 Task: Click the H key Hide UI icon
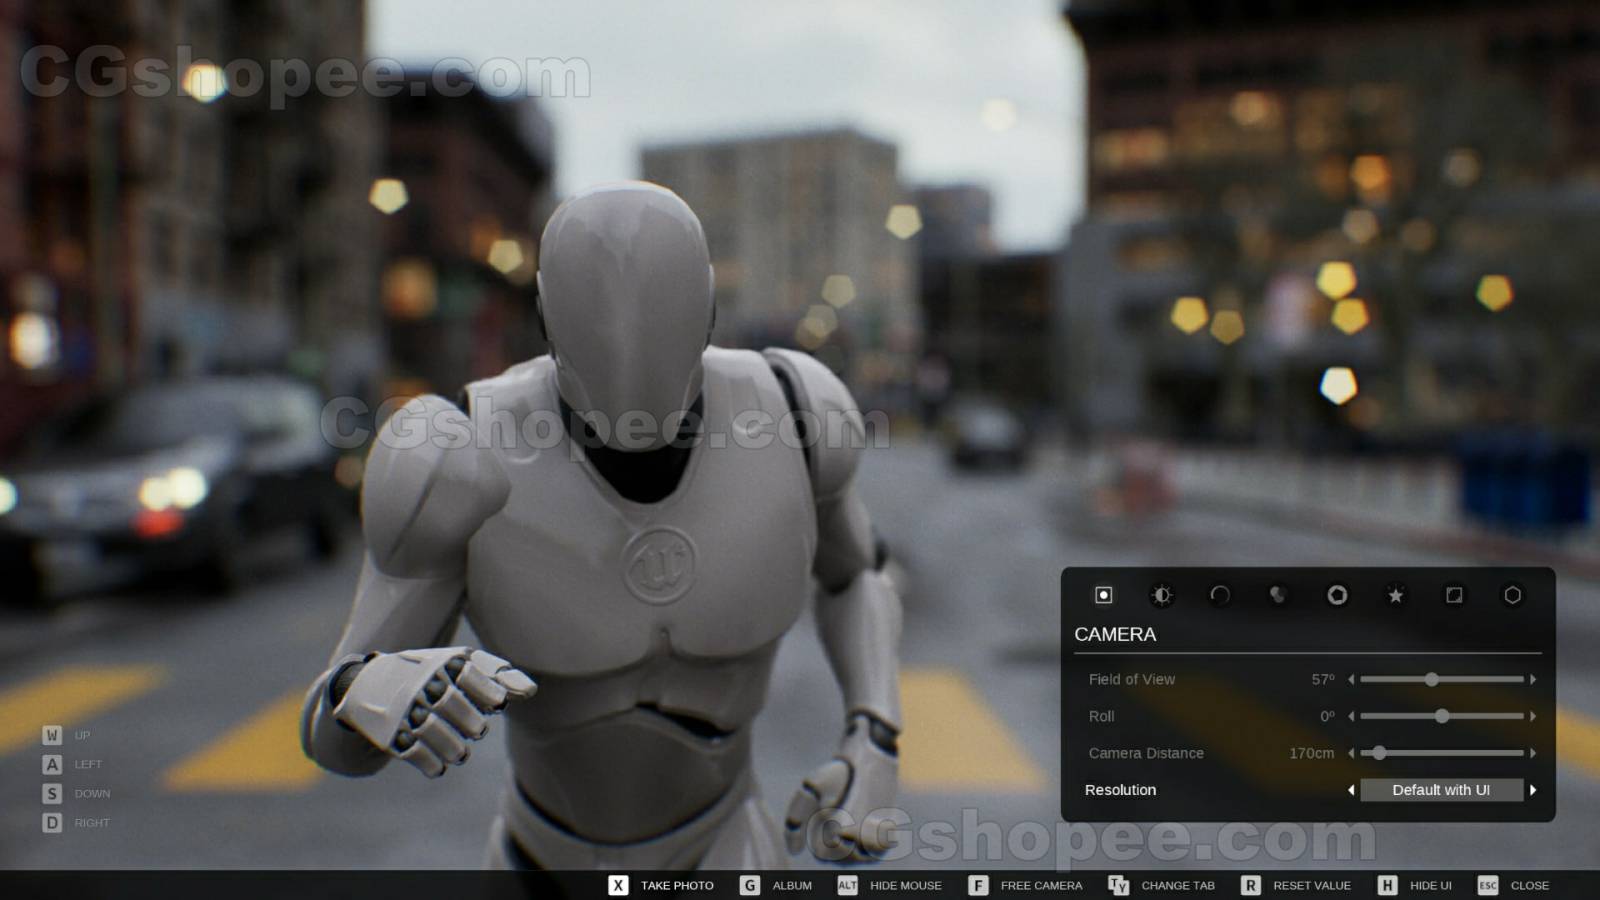[x=1388, y=885]
